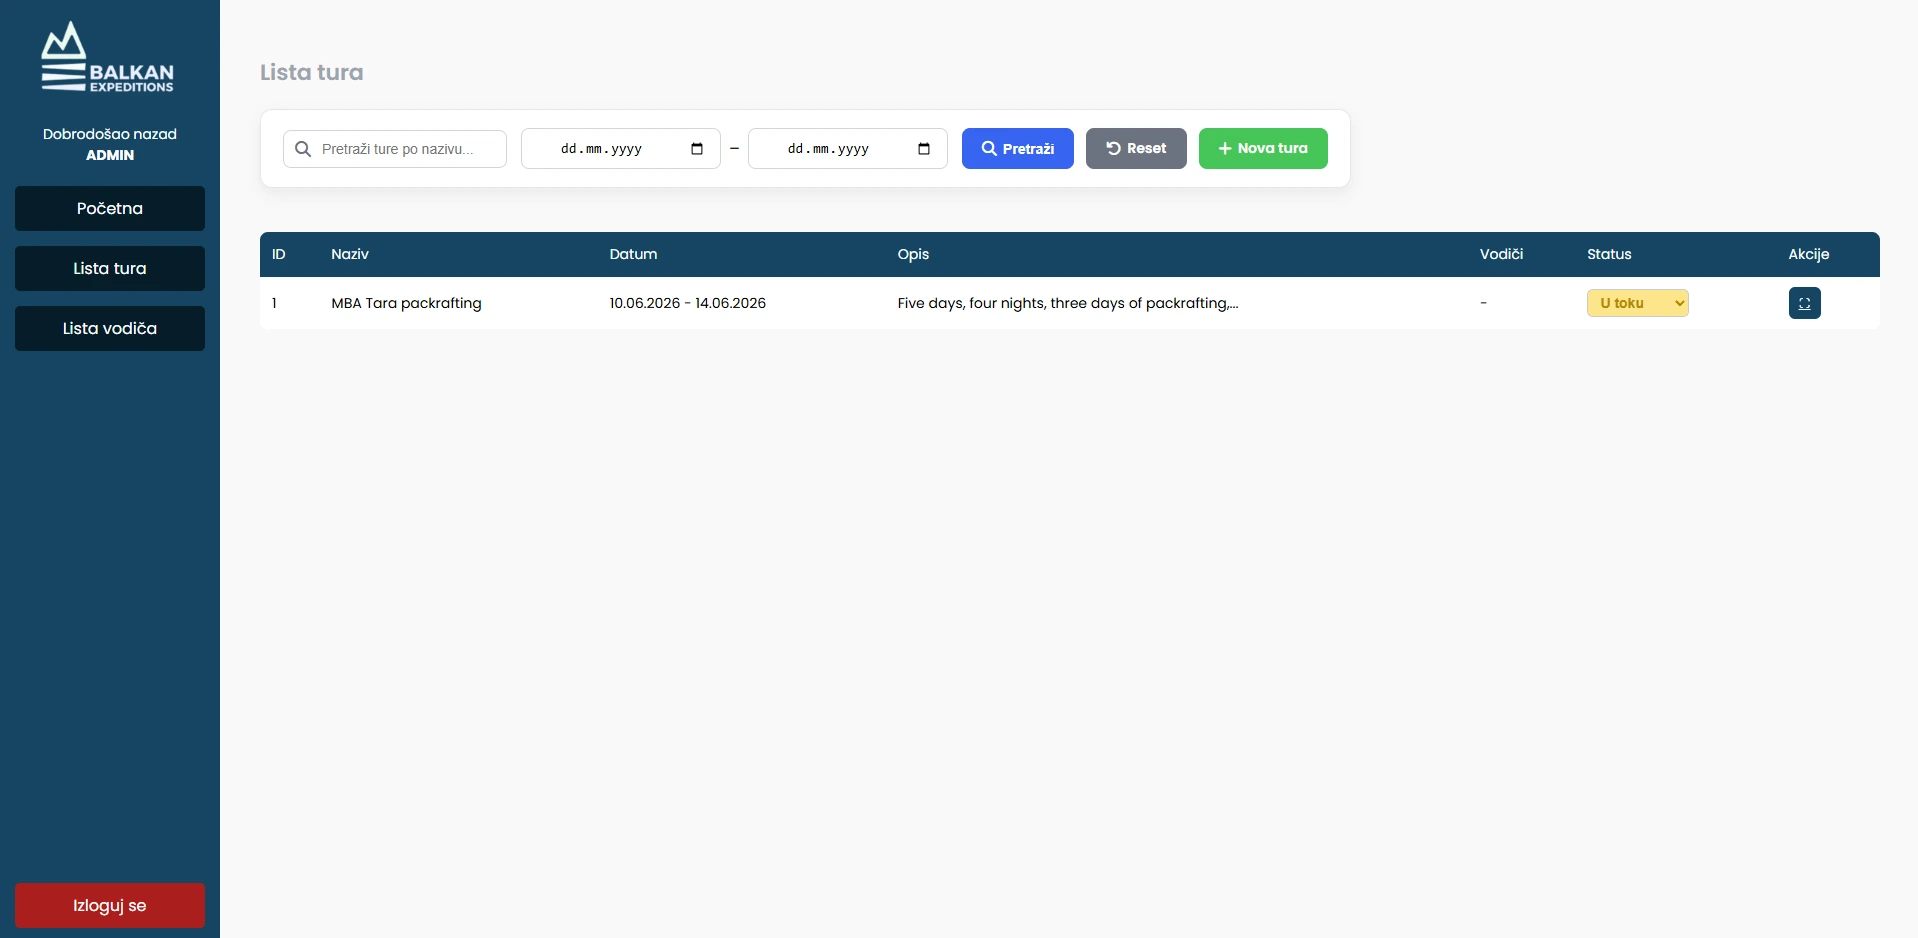Clear filters using the Reset button

point(1136,148)
